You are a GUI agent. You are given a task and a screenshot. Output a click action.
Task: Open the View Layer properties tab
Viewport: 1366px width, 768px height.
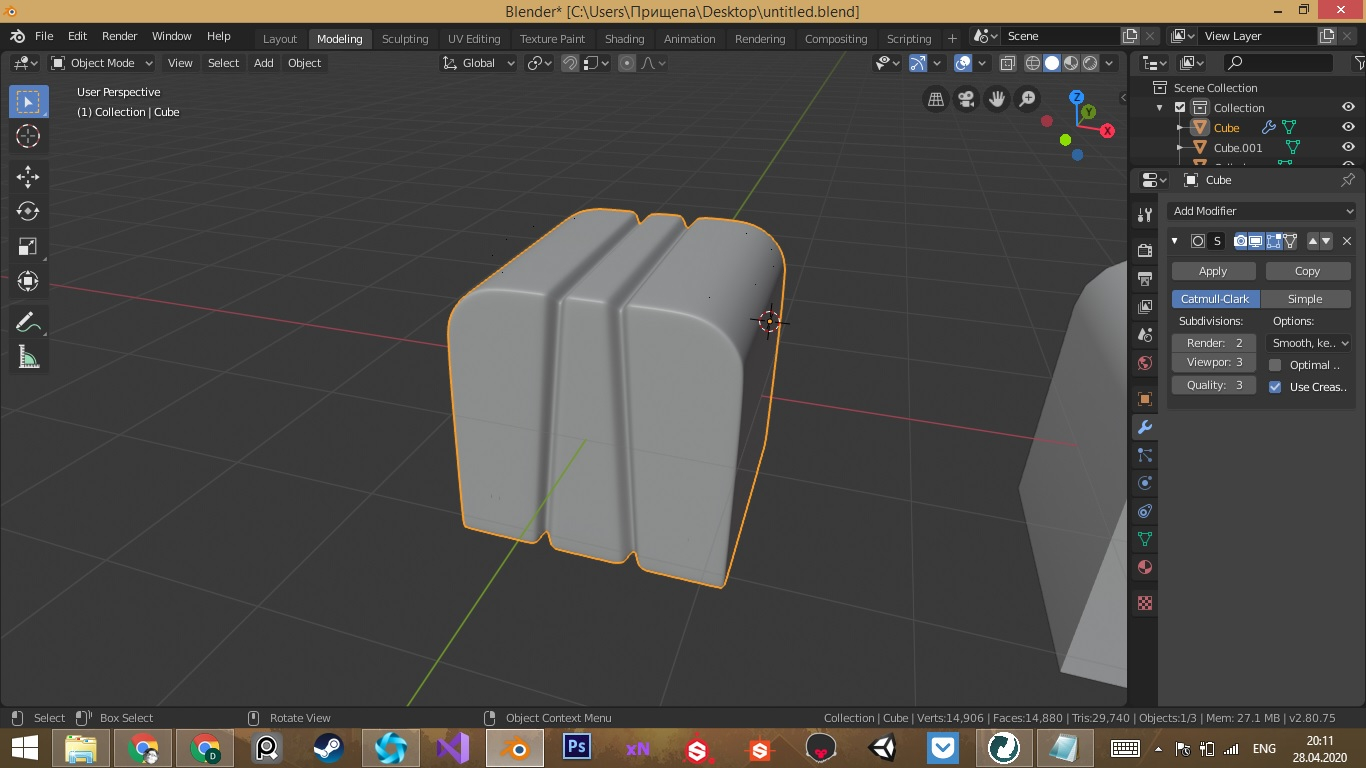click(1145, 307)
